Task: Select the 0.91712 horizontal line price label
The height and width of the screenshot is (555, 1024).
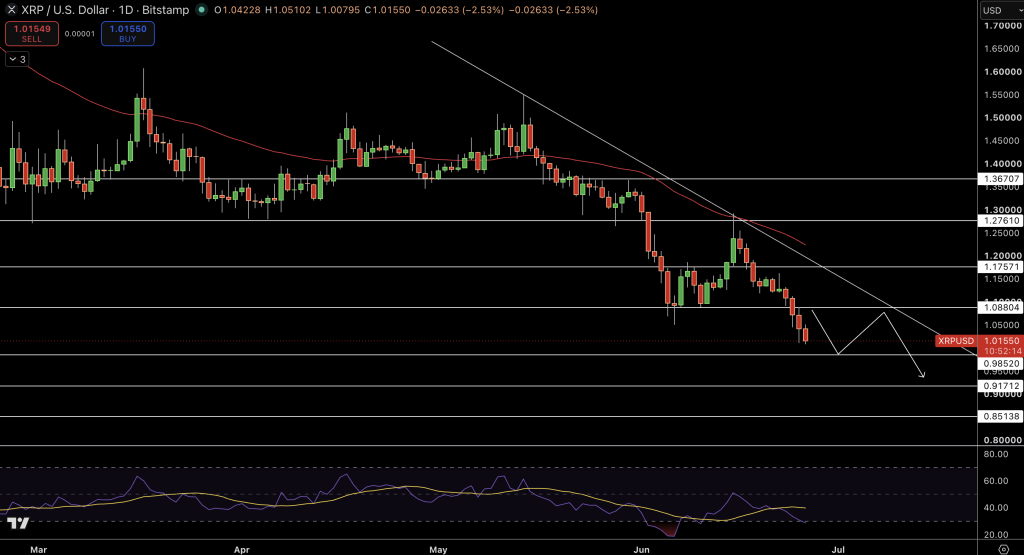Action: 1001,386
